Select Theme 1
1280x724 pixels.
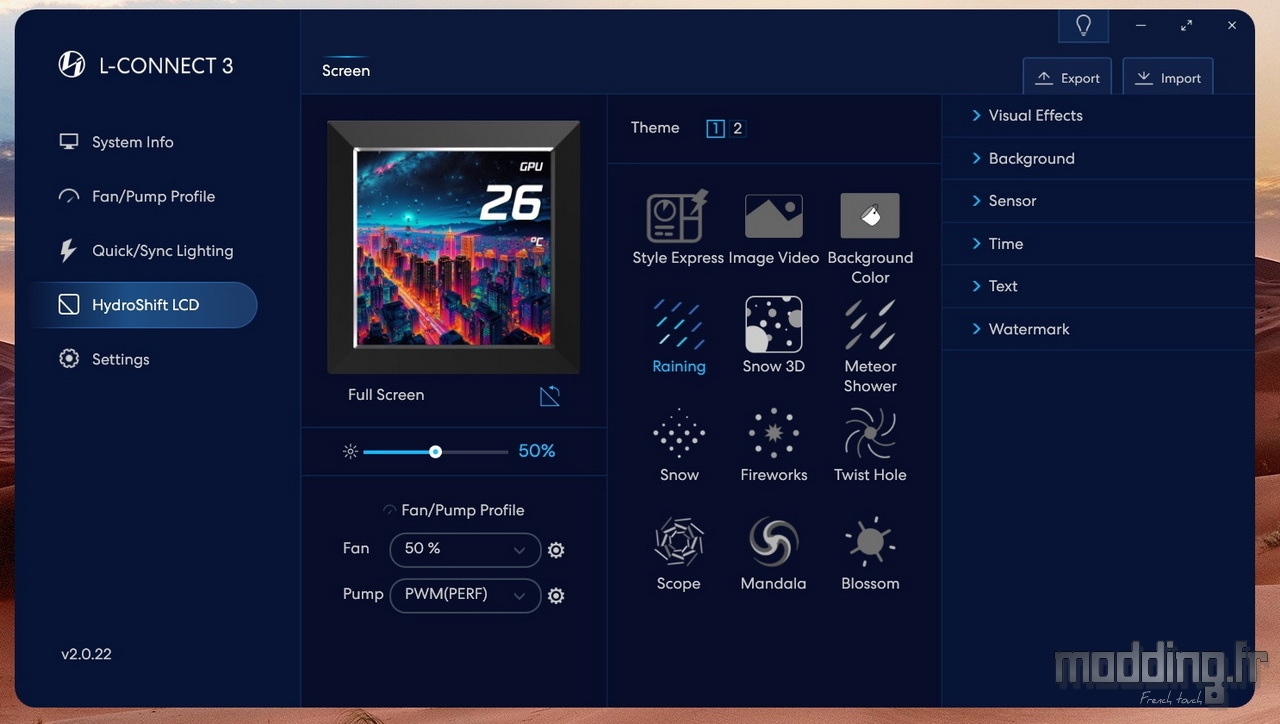(x=715, y=128)
